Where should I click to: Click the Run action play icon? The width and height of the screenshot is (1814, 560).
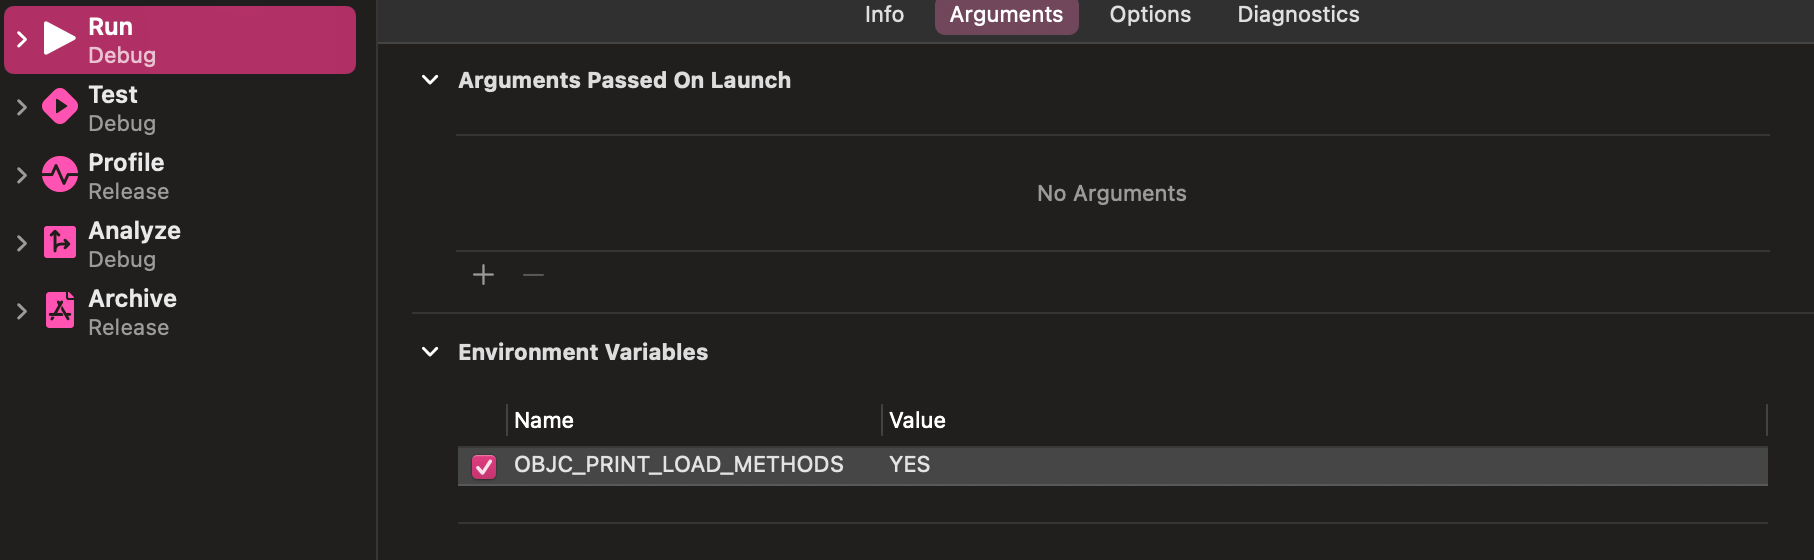pos(59,39)
